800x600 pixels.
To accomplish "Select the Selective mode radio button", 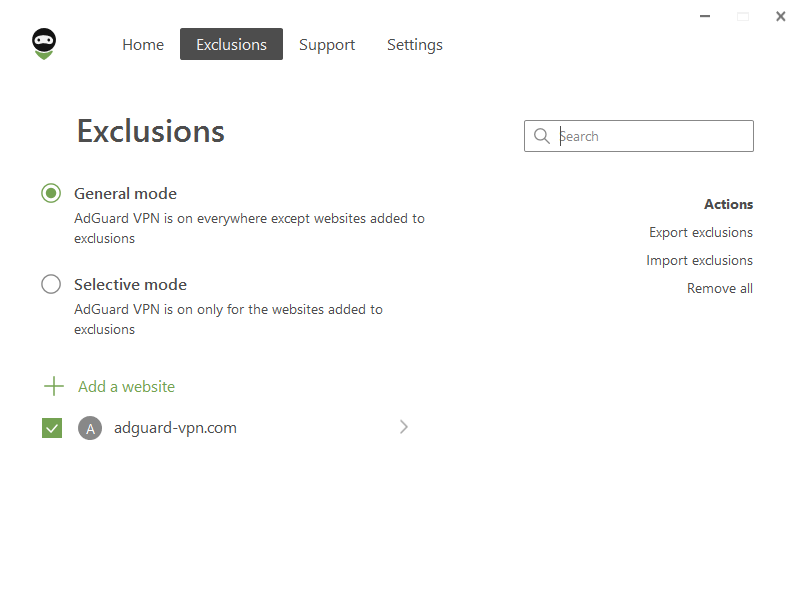I will coord(51,284).
